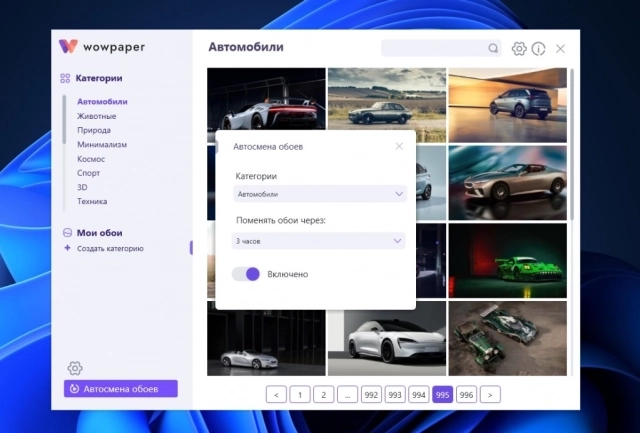
Task: Go to page 996
Action: click(466, 394)
